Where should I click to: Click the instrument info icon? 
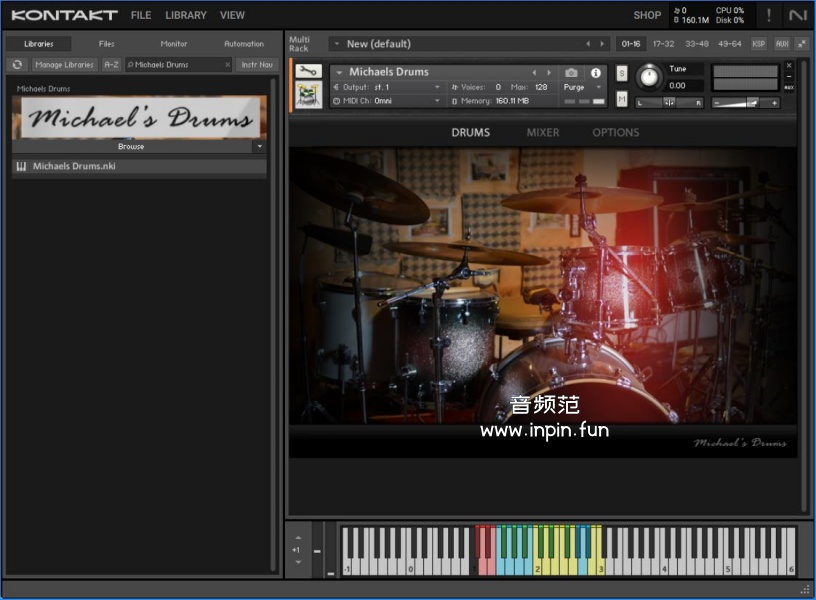point(596,73)
